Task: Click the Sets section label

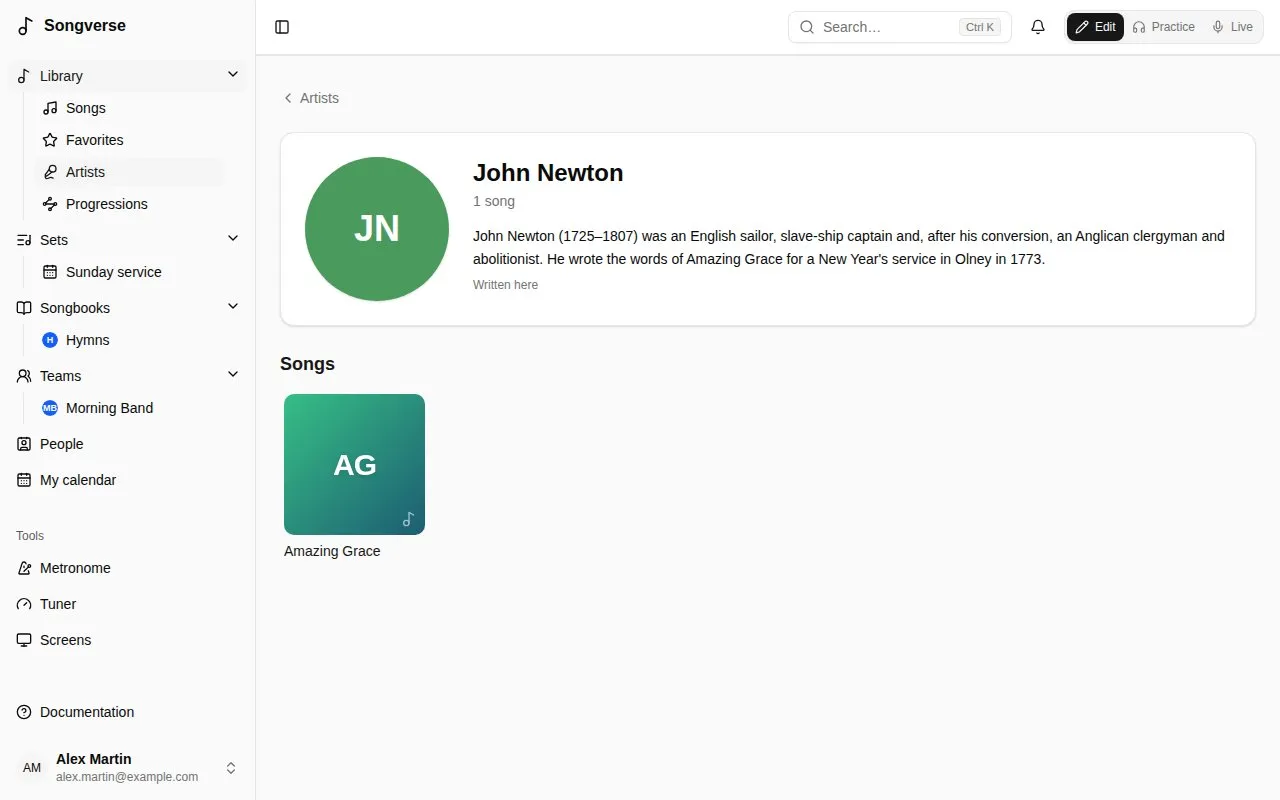Action: point(54,240)
